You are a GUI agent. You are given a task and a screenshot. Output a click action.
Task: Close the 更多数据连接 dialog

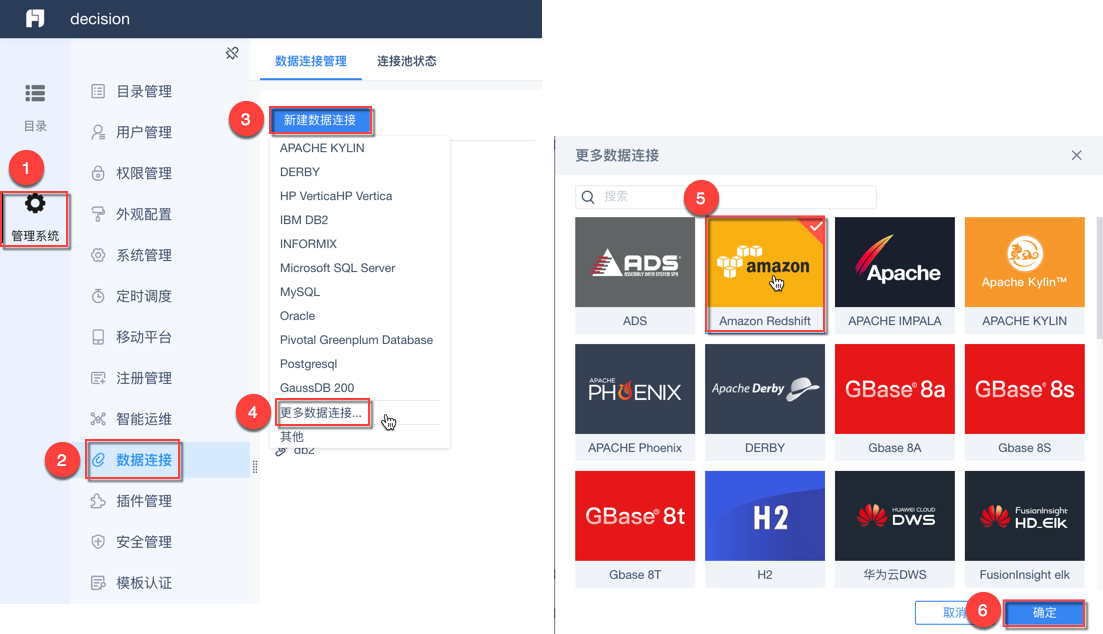coord(1076,155)
